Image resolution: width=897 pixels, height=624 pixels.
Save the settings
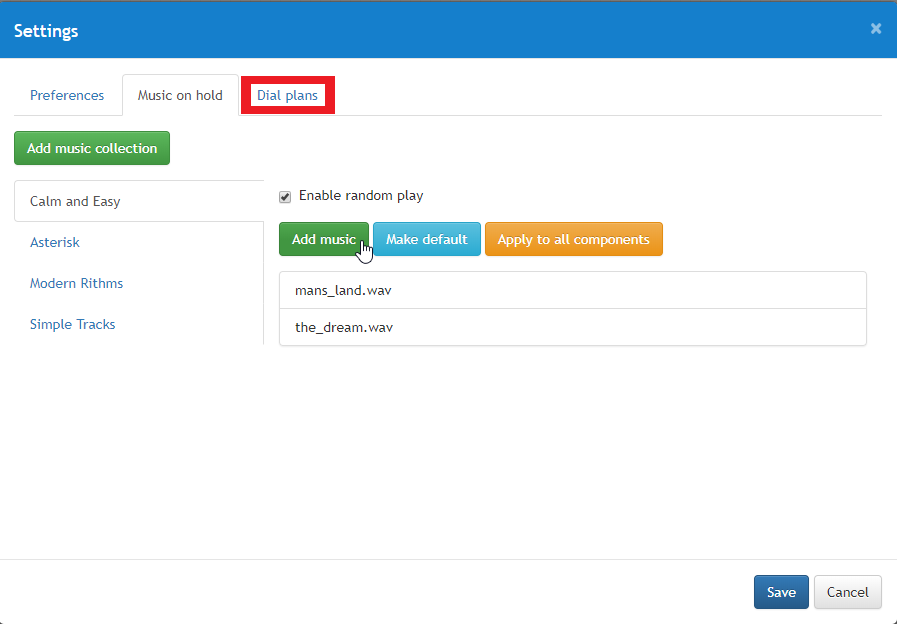tap(781, 592)
